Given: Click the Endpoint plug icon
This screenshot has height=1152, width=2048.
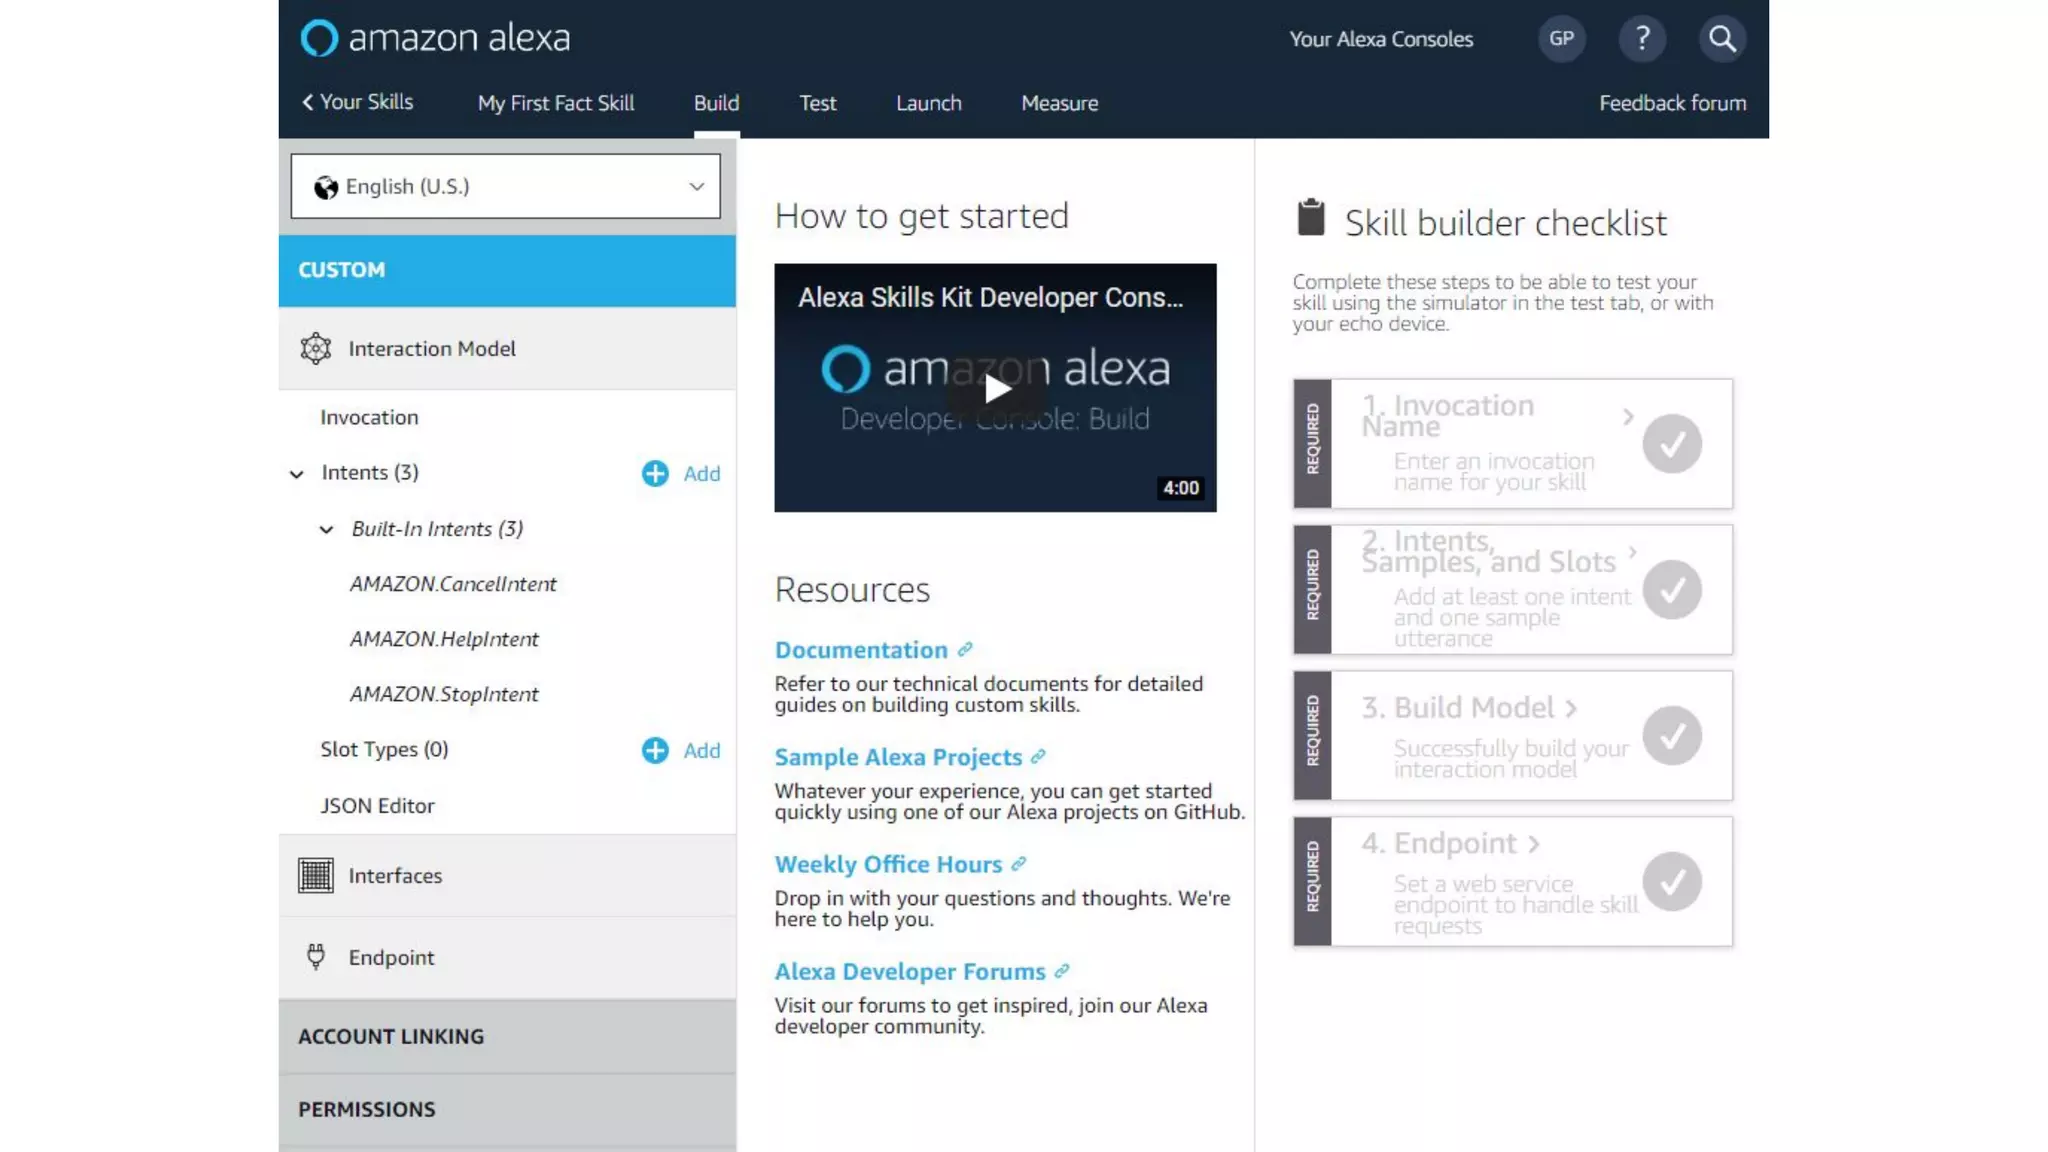Looking at the screenshot, I should [x=316, y=957].
